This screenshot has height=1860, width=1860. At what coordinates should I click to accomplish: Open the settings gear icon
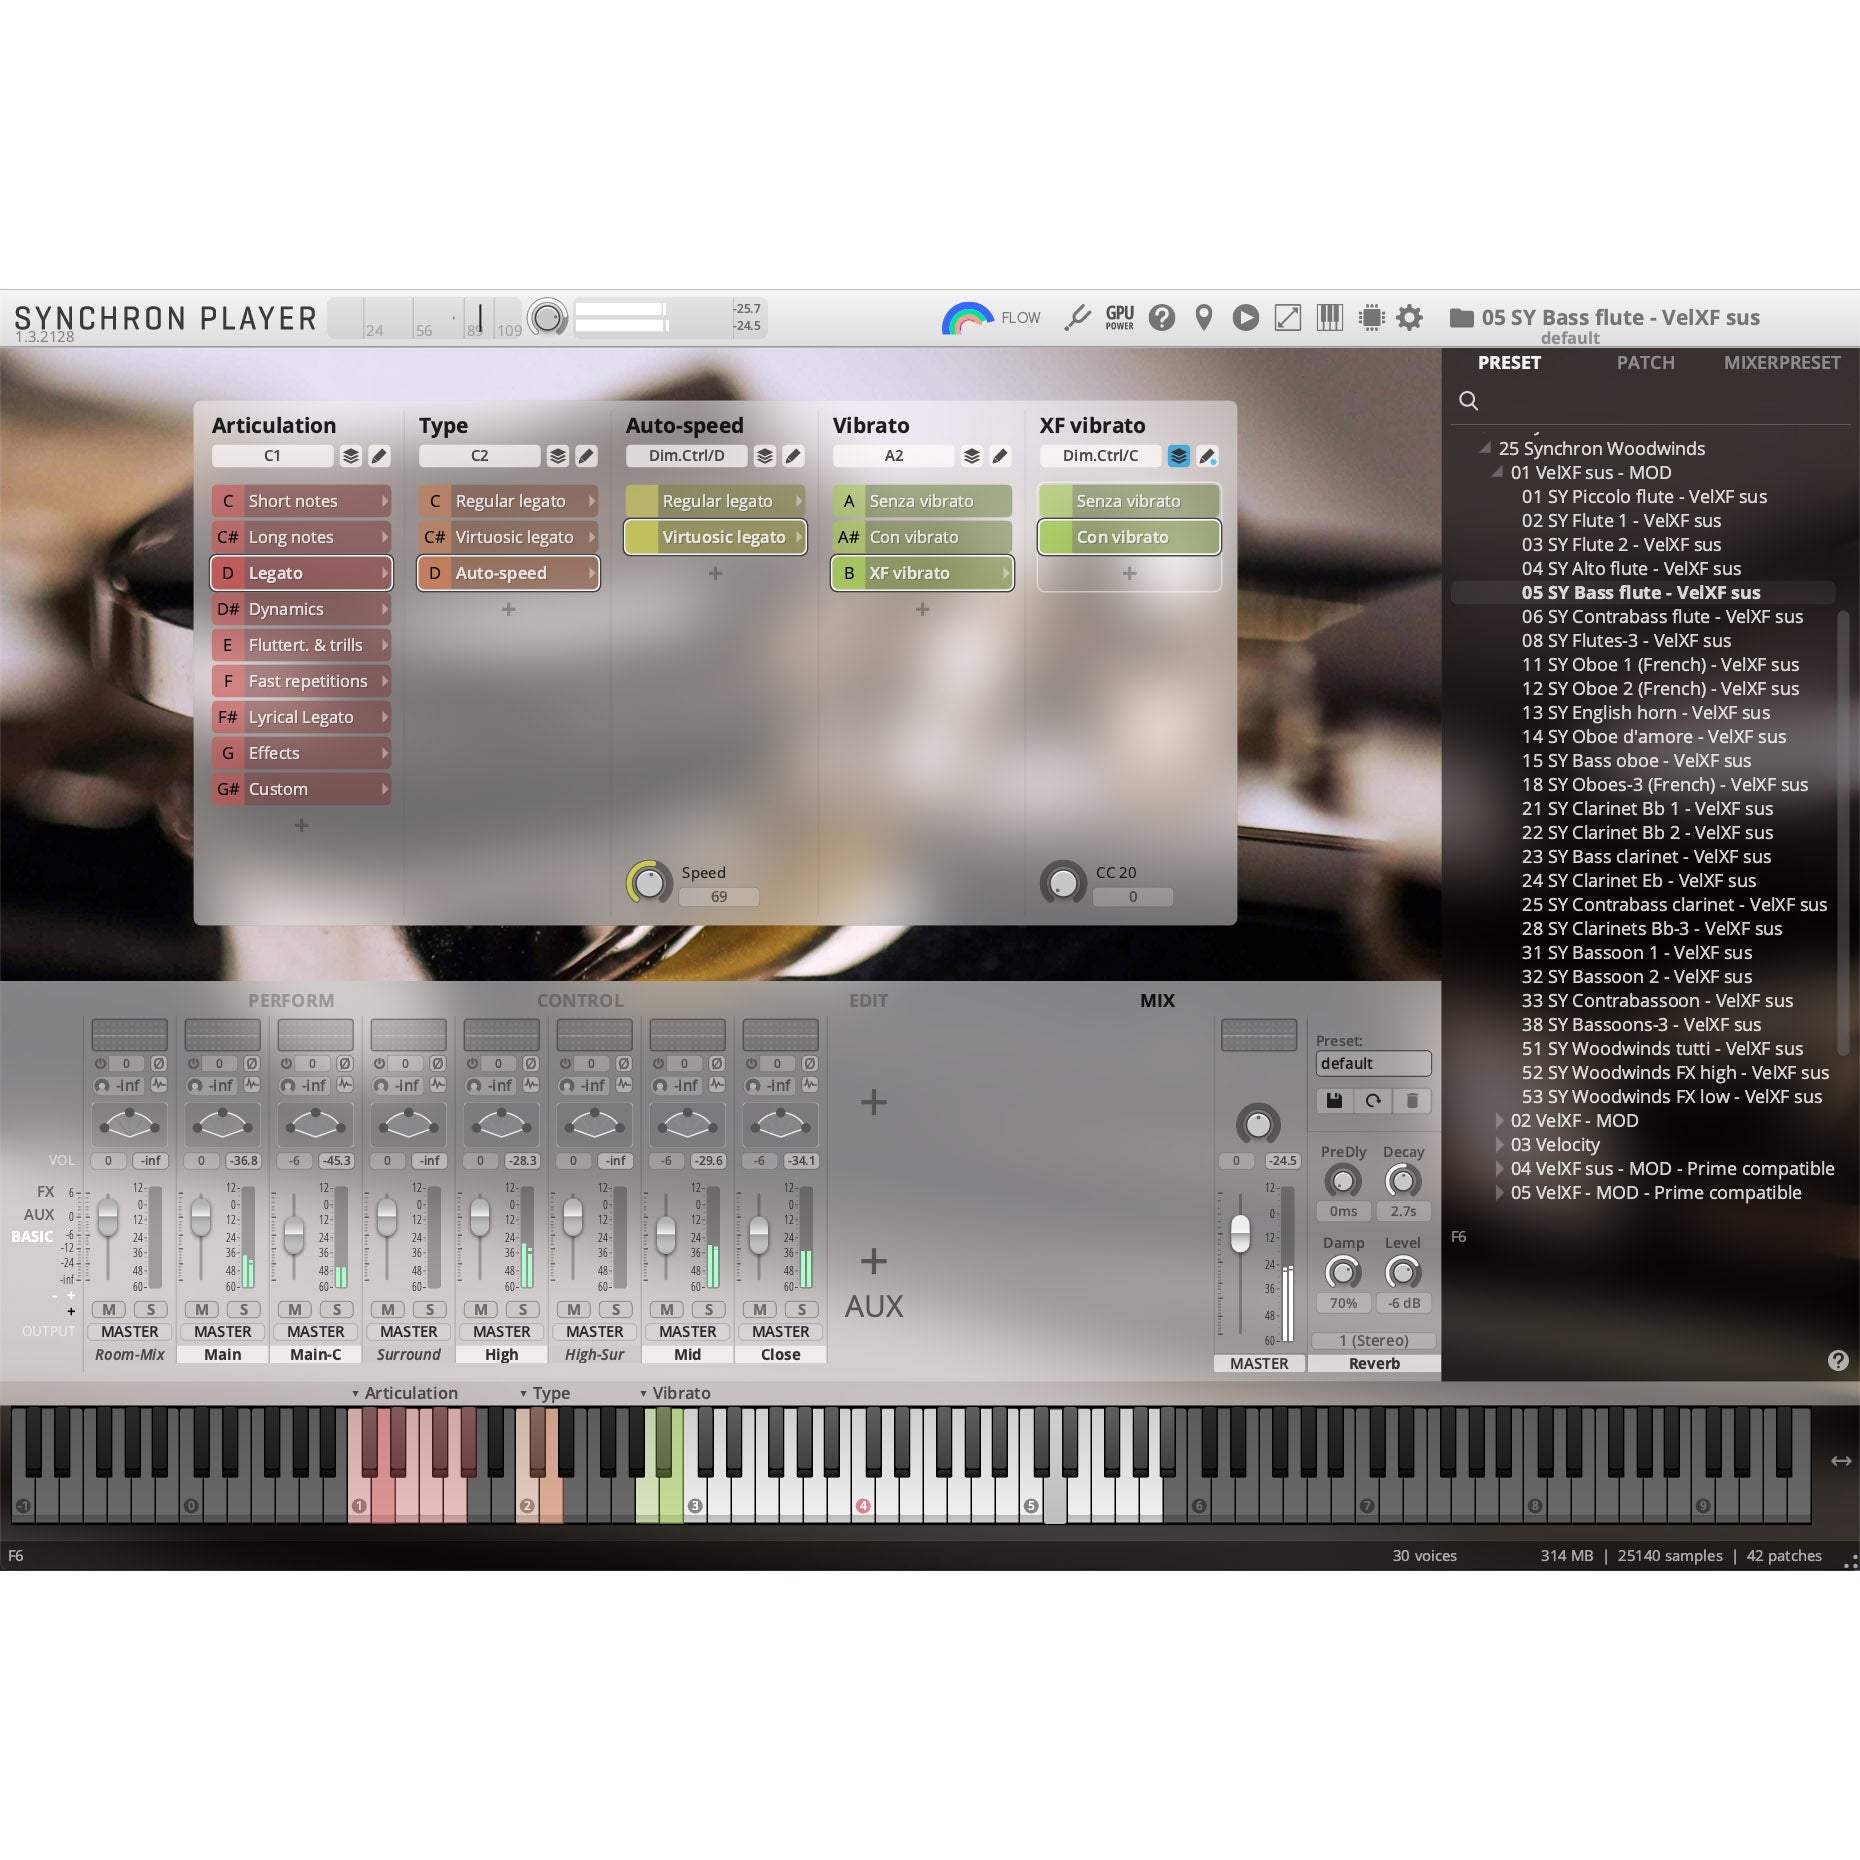point(1409,318)
